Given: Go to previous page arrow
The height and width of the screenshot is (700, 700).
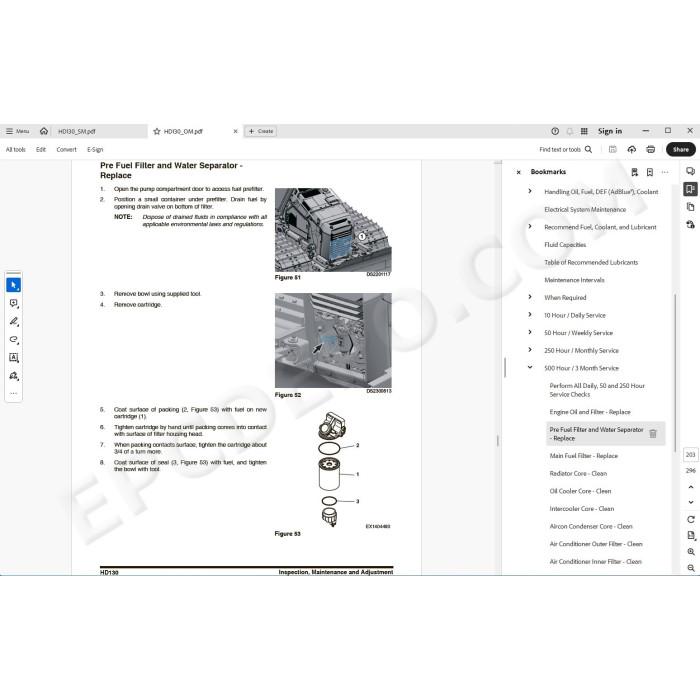Looking at the screenshot, I should tap(691, 487).
